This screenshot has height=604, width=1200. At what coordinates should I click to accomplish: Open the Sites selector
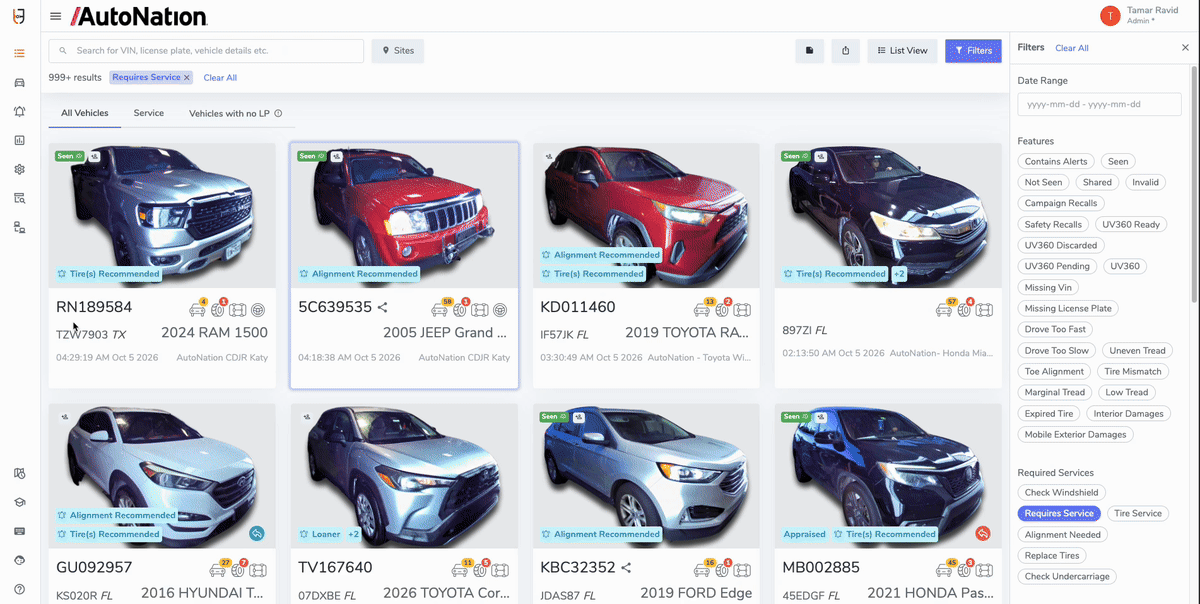[398, 51]
